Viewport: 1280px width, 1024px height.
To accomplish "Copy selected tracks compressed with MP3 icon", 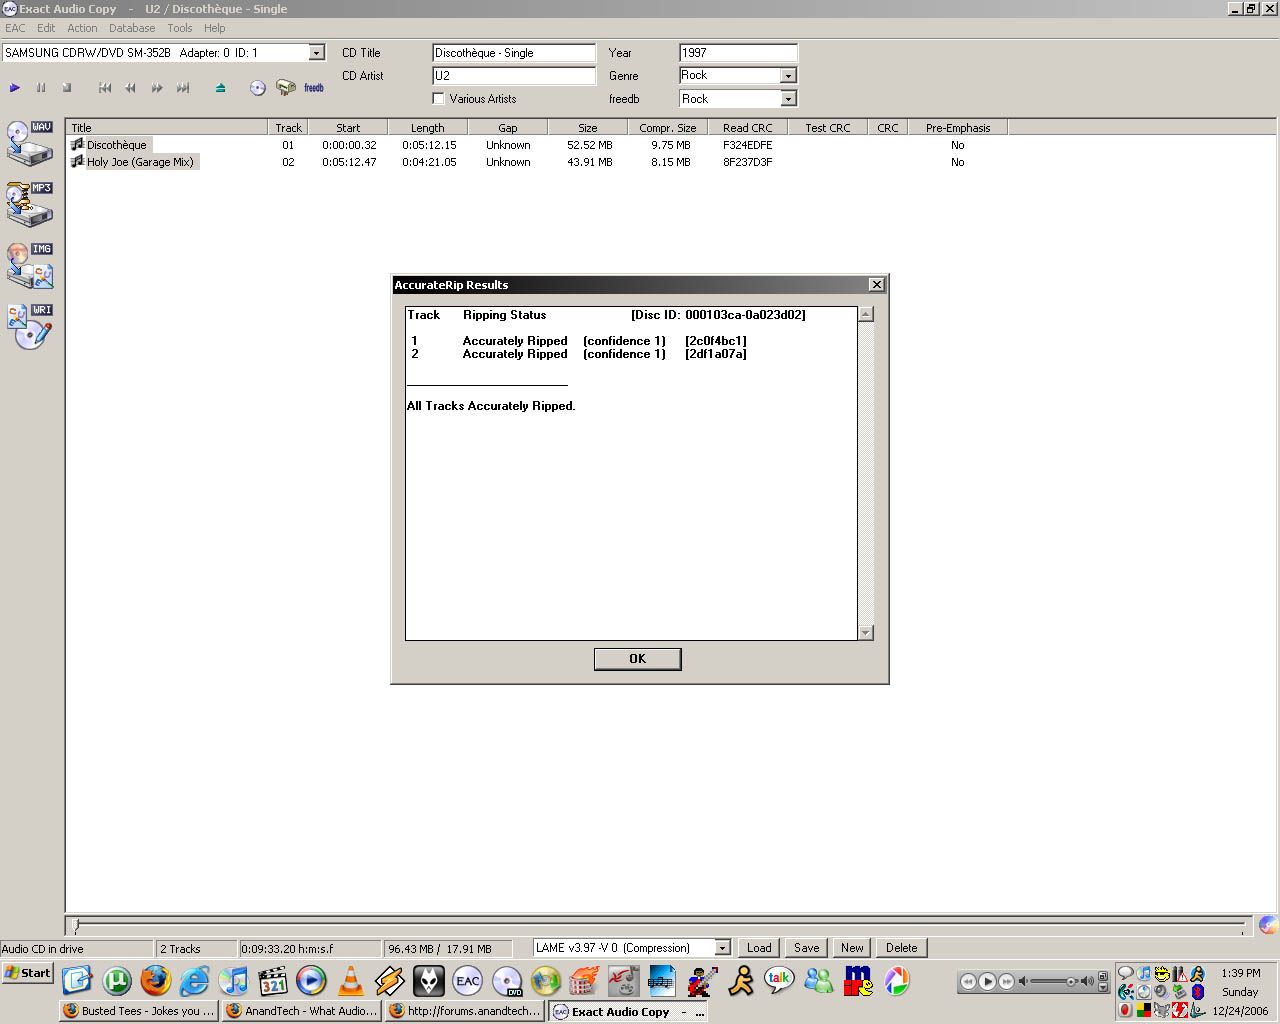I will click(30, 204).
